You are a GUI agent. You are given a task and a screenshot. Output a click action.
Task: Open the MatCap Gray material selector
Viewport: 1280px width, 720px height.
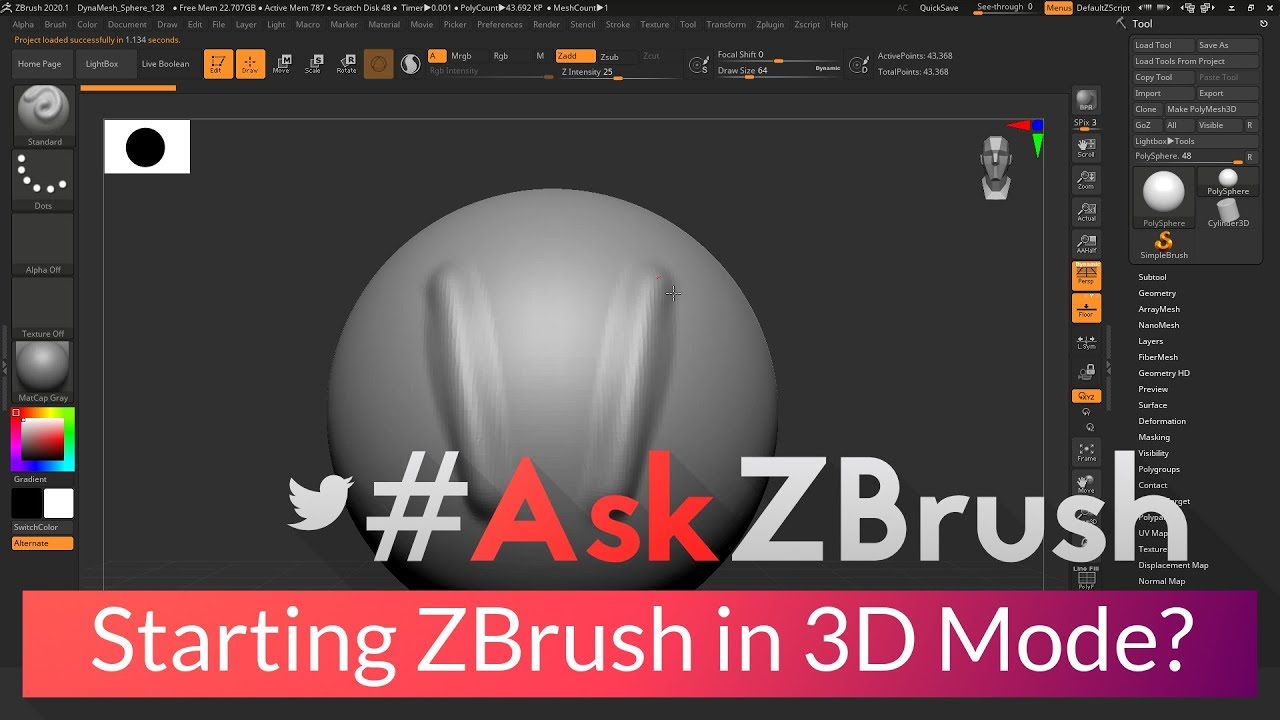tap(43, 372)
